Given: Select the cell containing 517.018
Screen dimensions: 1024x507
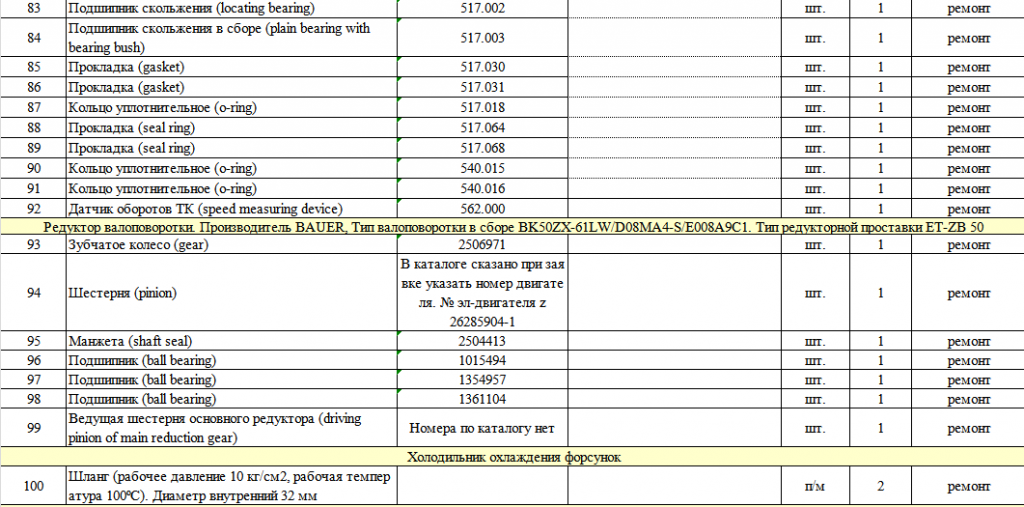Looking at the screenshot, I should click(482, 107).
